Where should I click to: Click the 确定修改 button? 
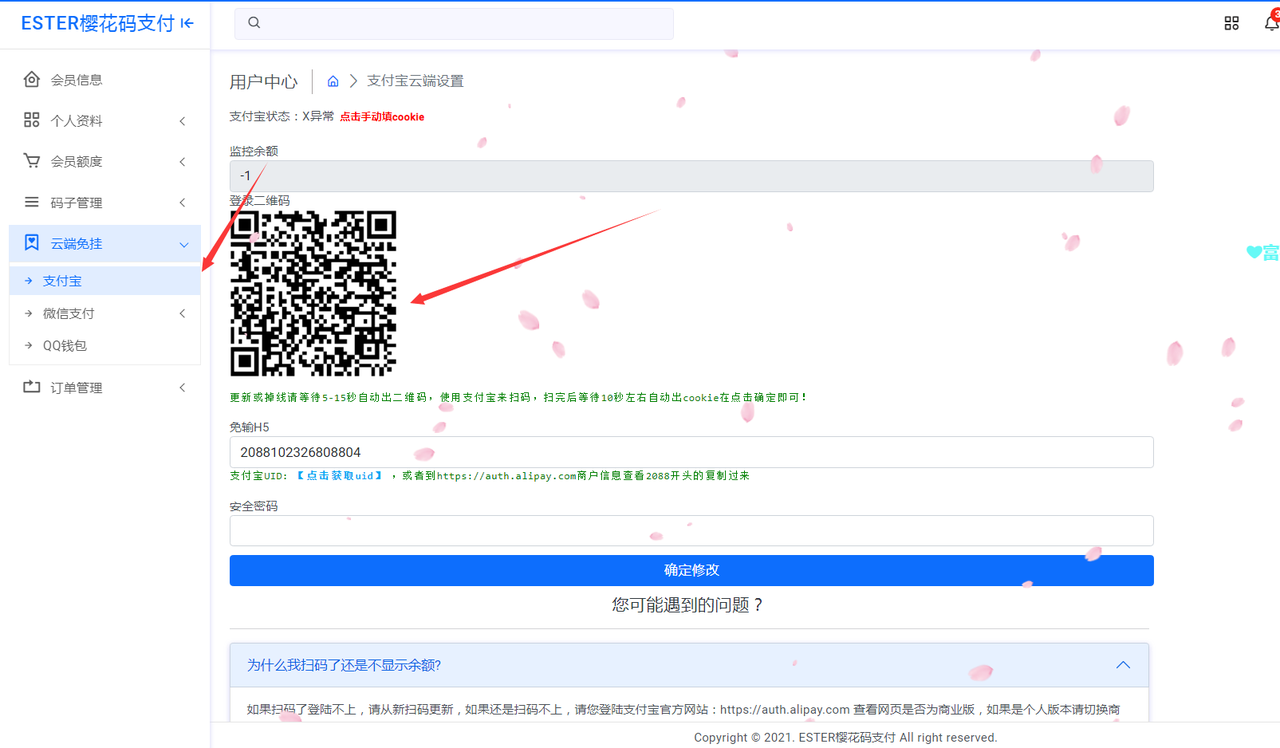[x=692, y=570]
